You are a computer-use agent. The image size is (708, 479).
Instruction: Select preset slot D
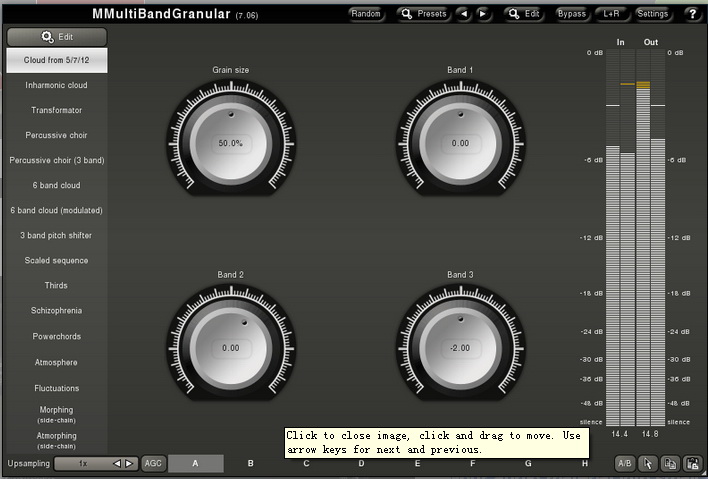361,463
